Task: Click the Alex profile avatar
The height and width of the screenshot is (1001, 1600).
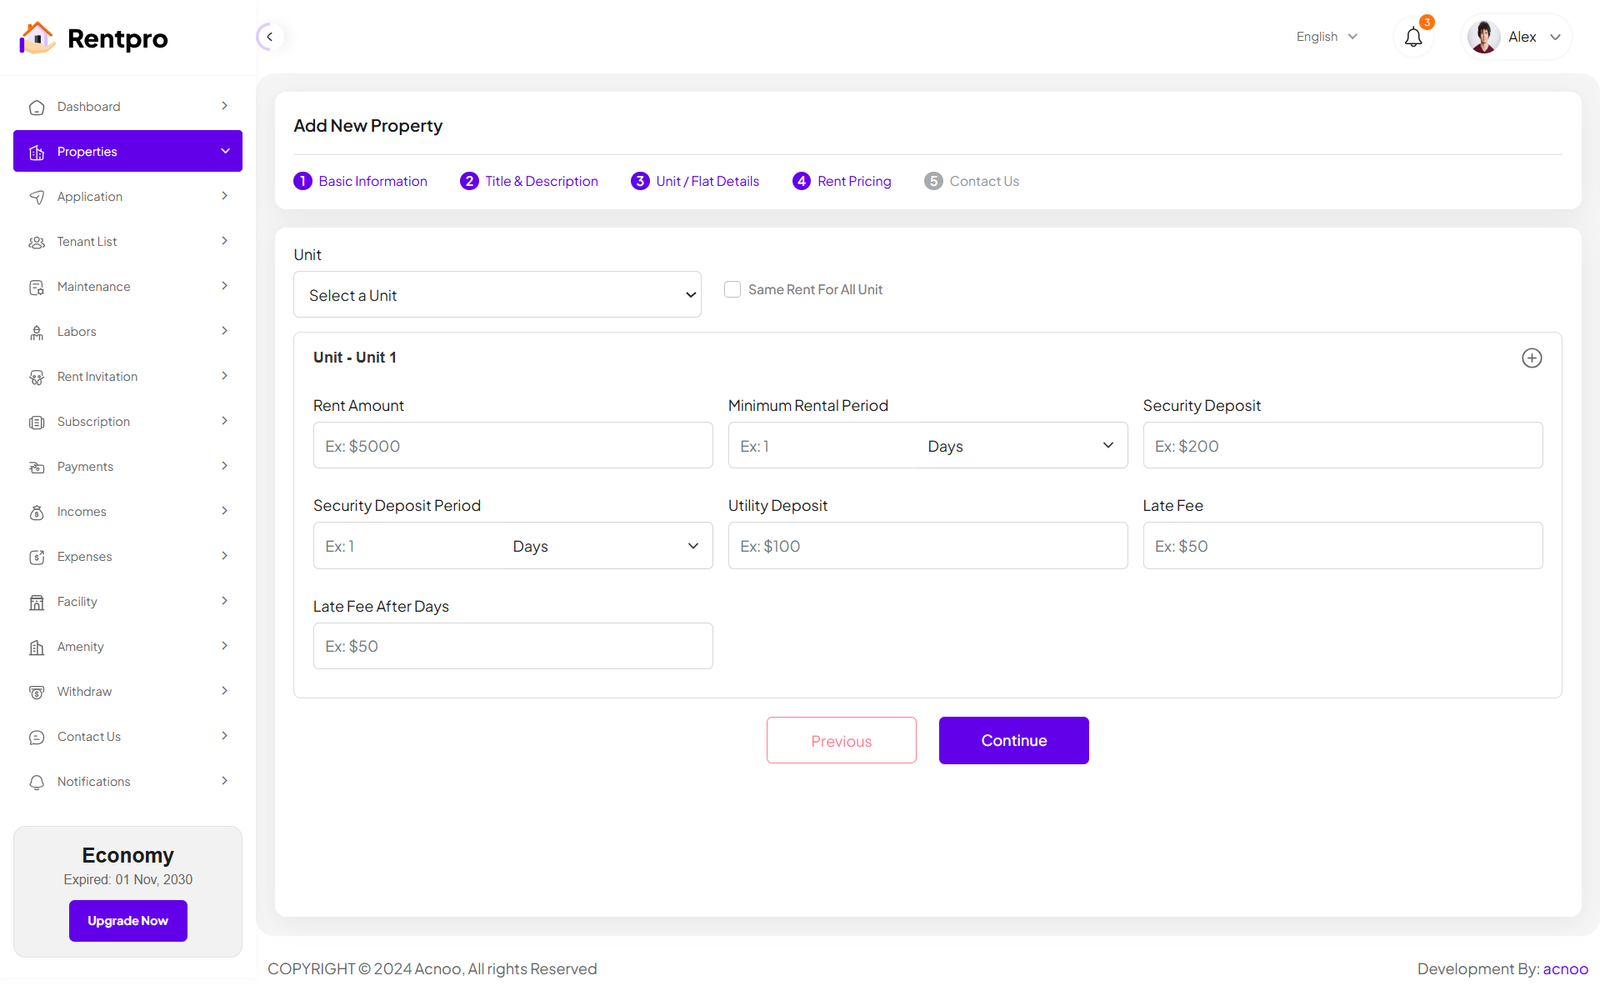Action: tap(1483, 37)
